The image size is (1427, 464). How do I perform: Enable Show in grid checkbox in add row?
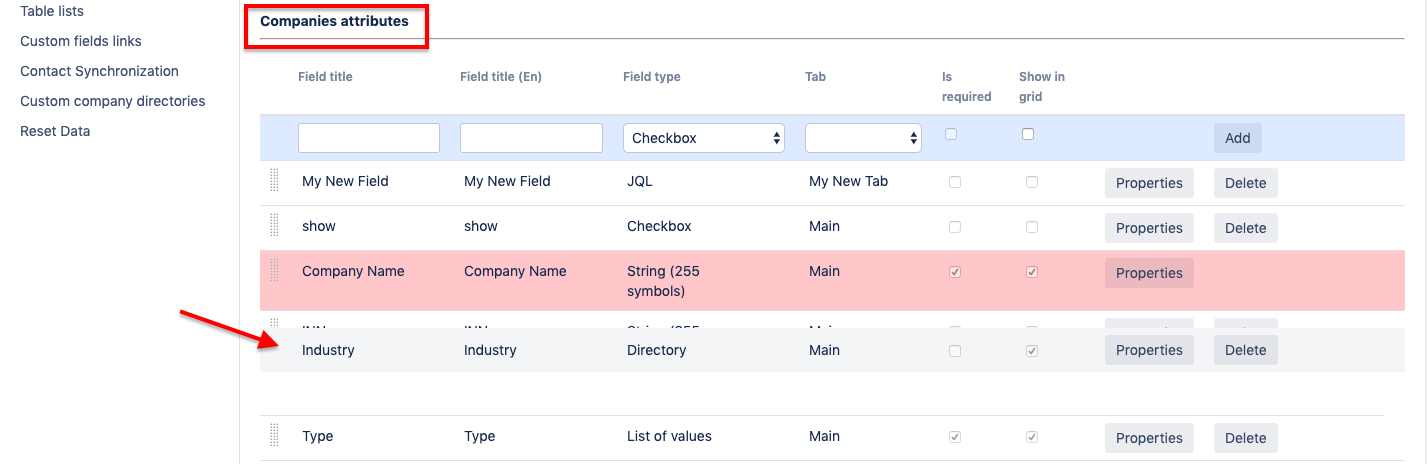(1028, 134)
